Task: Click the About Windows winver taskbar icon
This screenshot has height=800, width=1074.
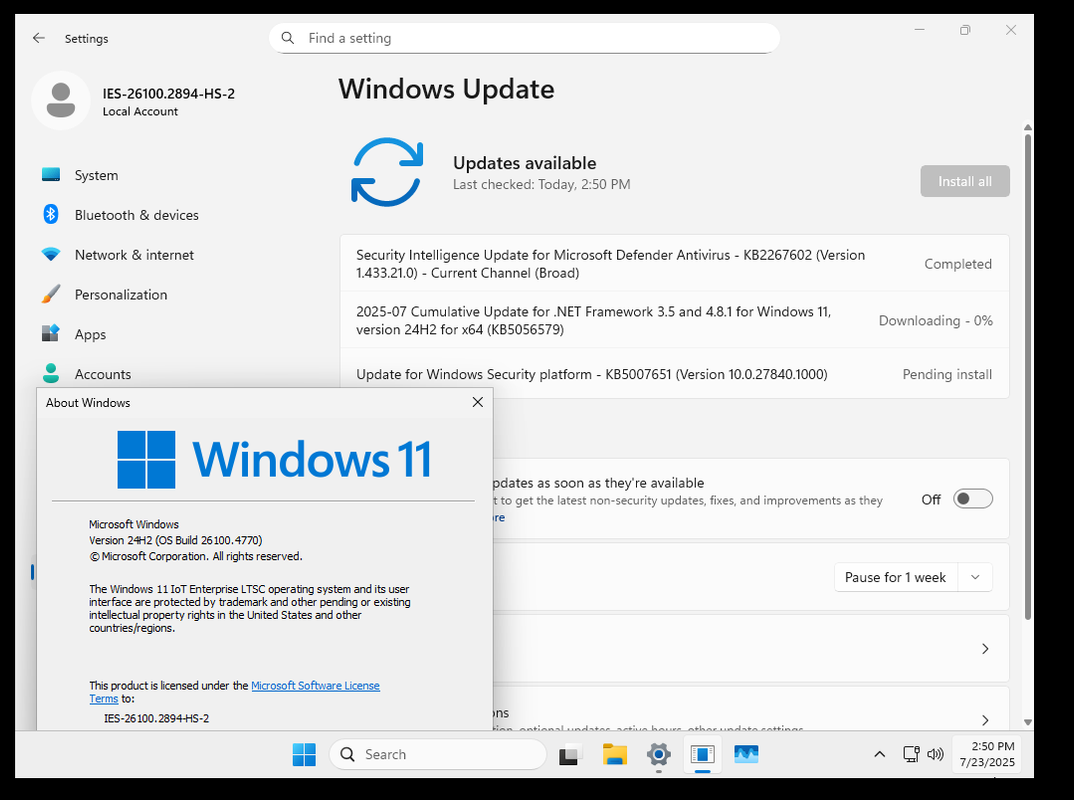Action: [702, 754]
